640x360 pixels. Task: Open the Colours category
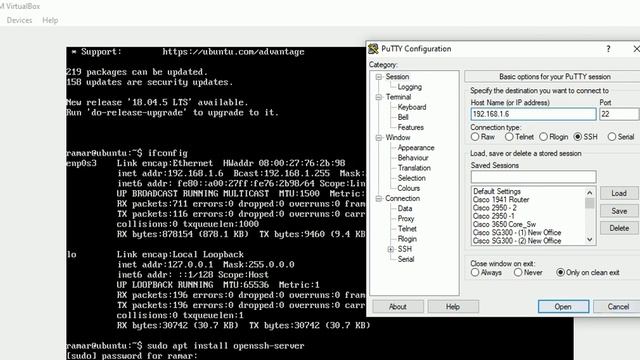pos(409,188)
